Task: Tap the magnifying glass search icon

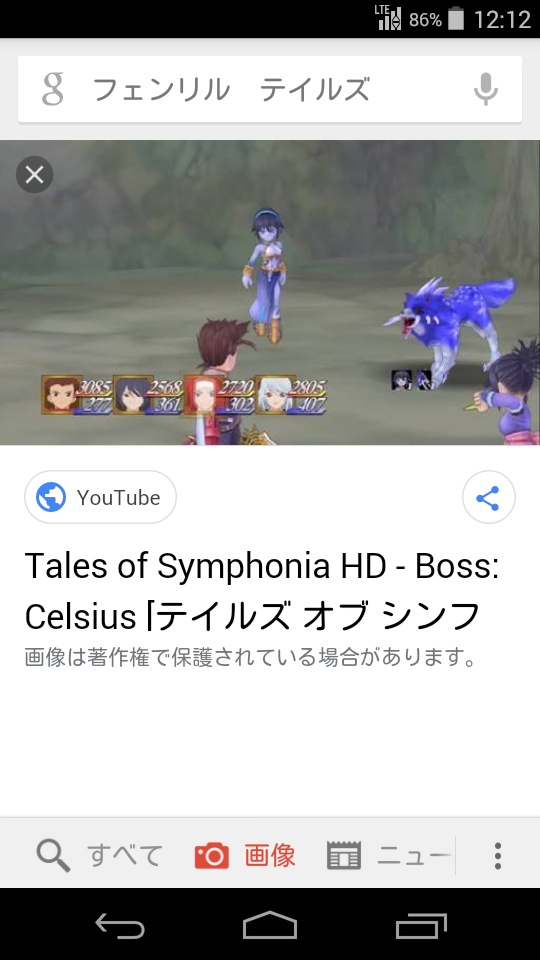Action: coord(53,856)
